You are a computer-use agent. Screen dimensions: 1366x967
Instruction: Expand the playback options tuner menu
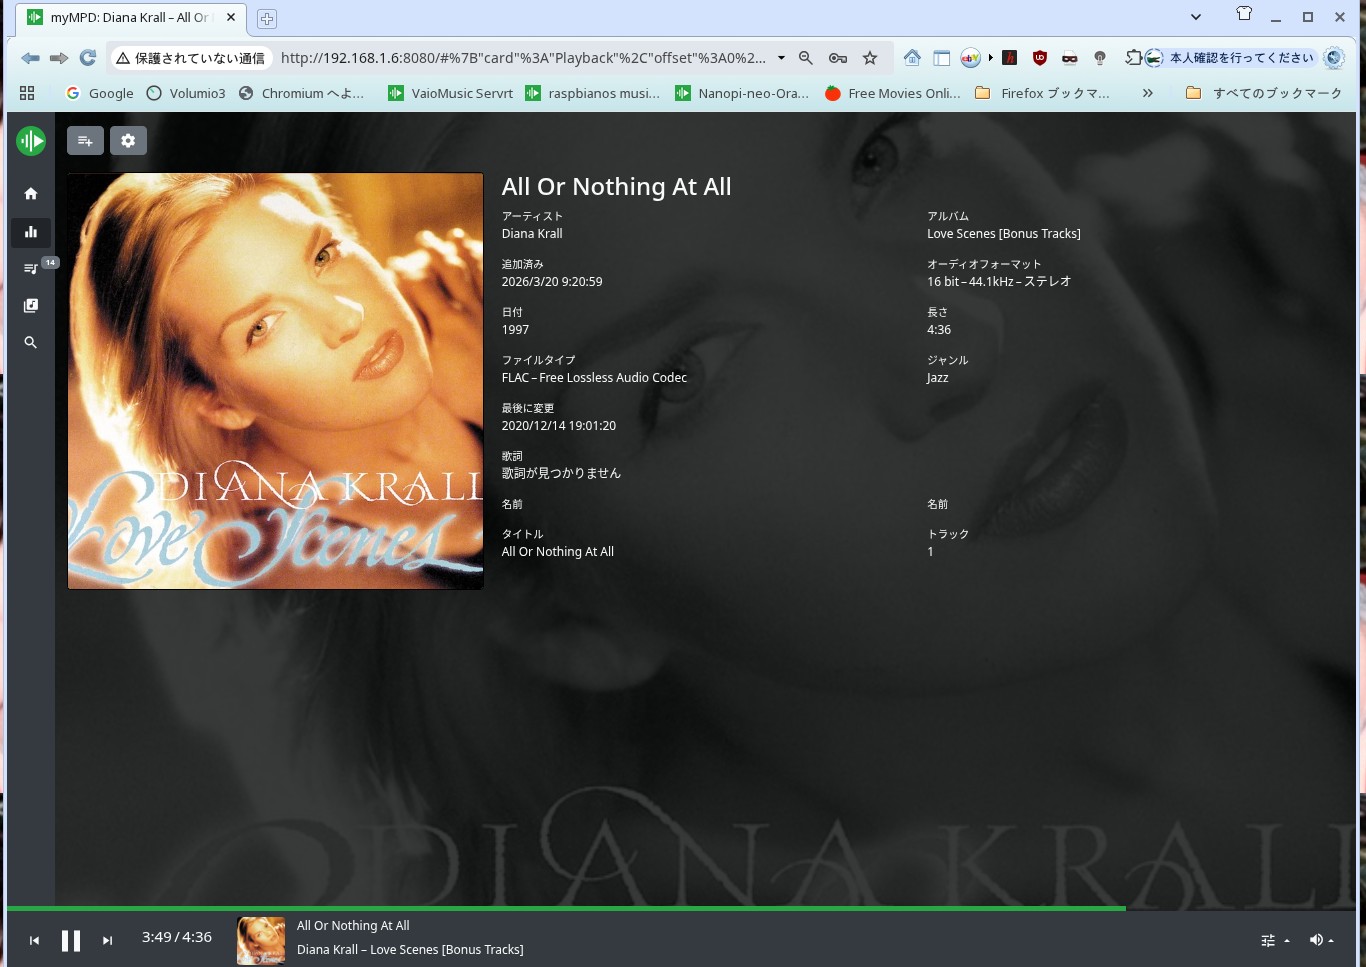point(1274,940)
